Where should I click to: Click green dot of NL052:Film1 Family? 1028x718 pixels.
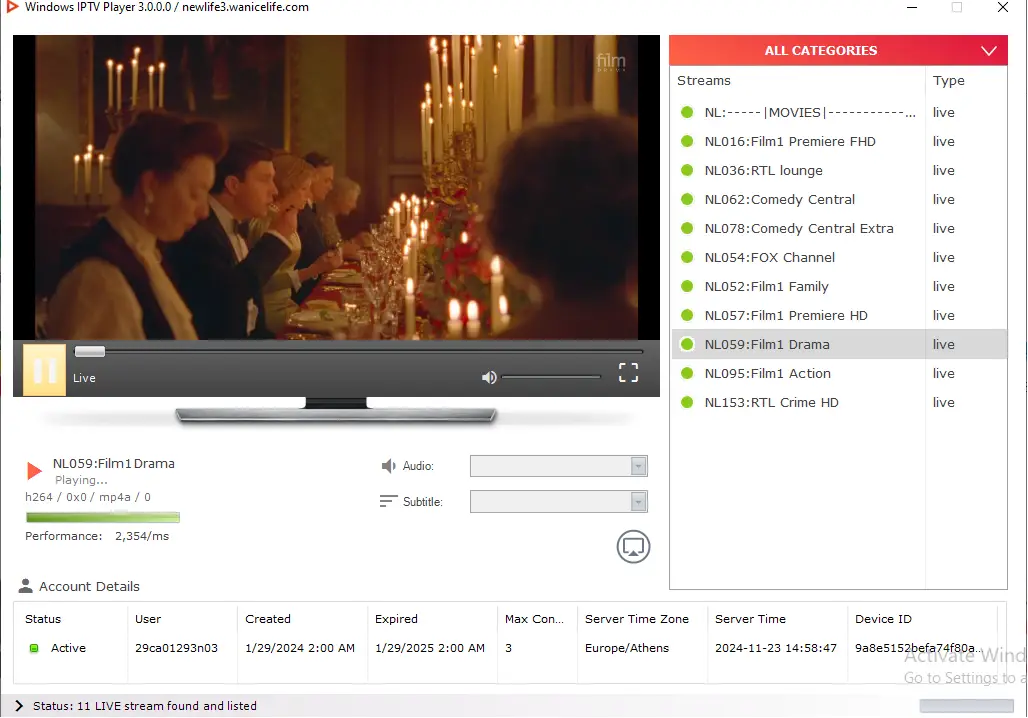pyautogui.click(x=687, y=286)
